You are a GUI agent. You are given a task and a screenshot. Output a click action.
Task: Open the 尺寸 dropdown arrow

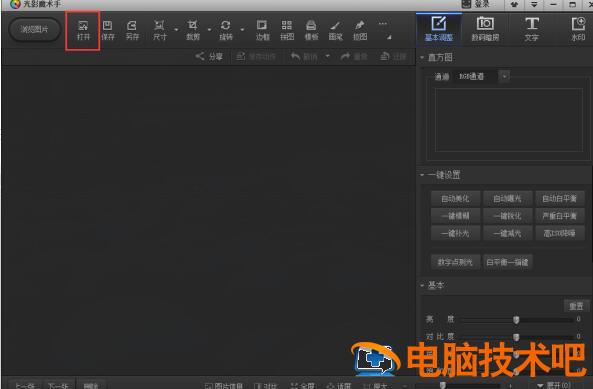pyautogui.click(x=176, y=29)
